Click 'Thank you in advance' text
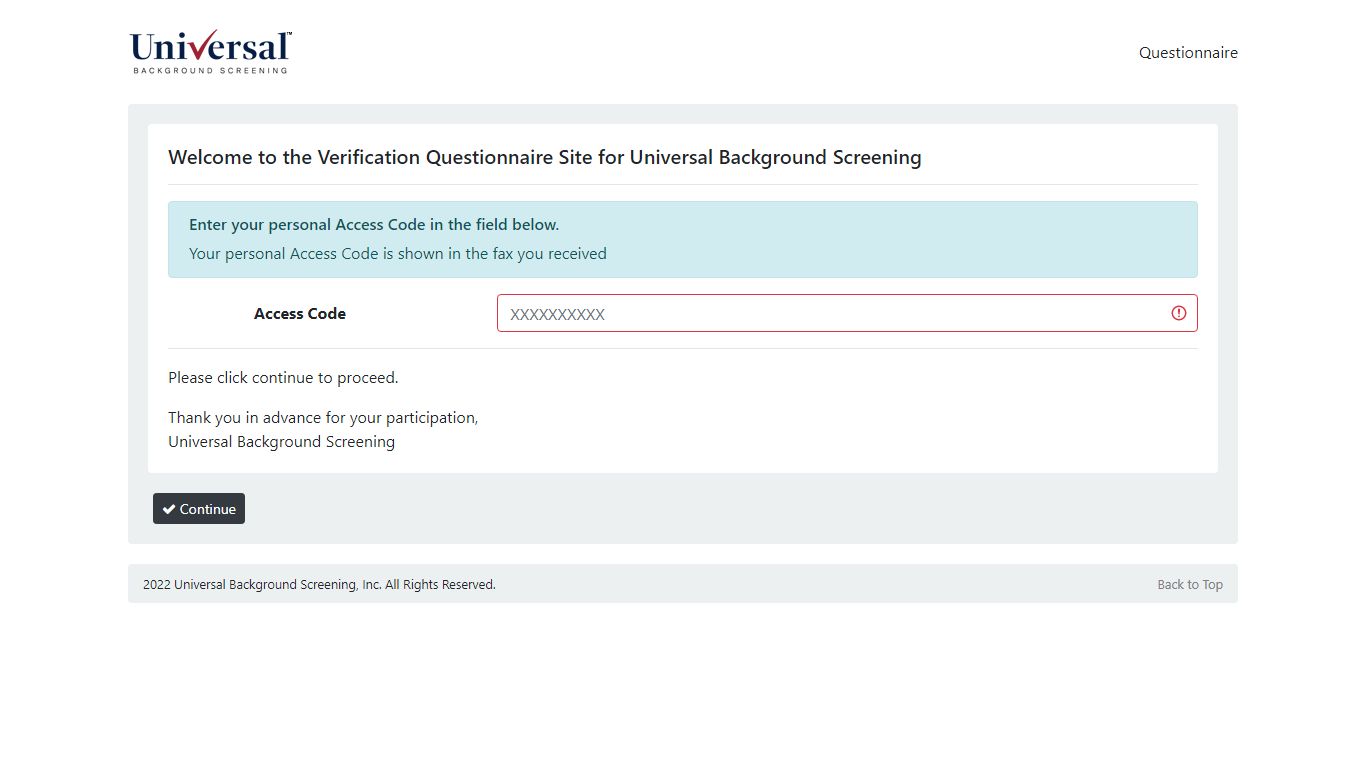Viewport: 1366px width, 768px height. [323, 418]
